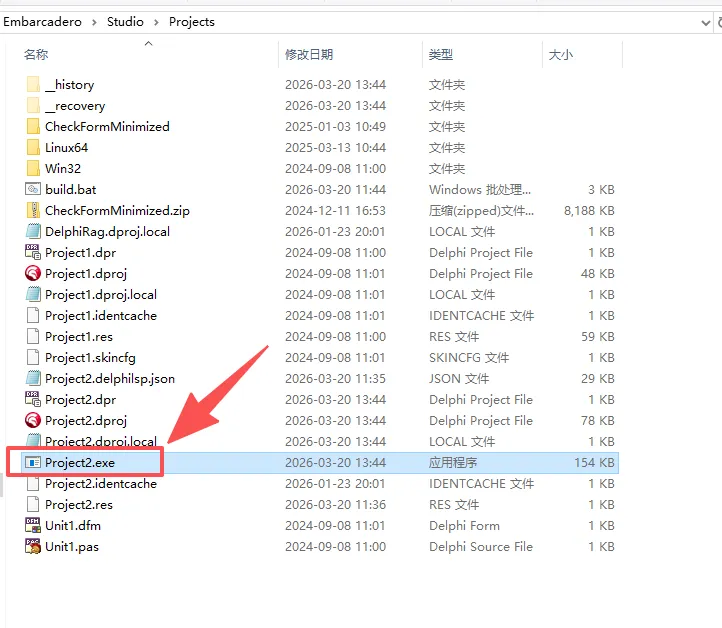Click the Project2.exe application icon

click(x=33, y=462)
